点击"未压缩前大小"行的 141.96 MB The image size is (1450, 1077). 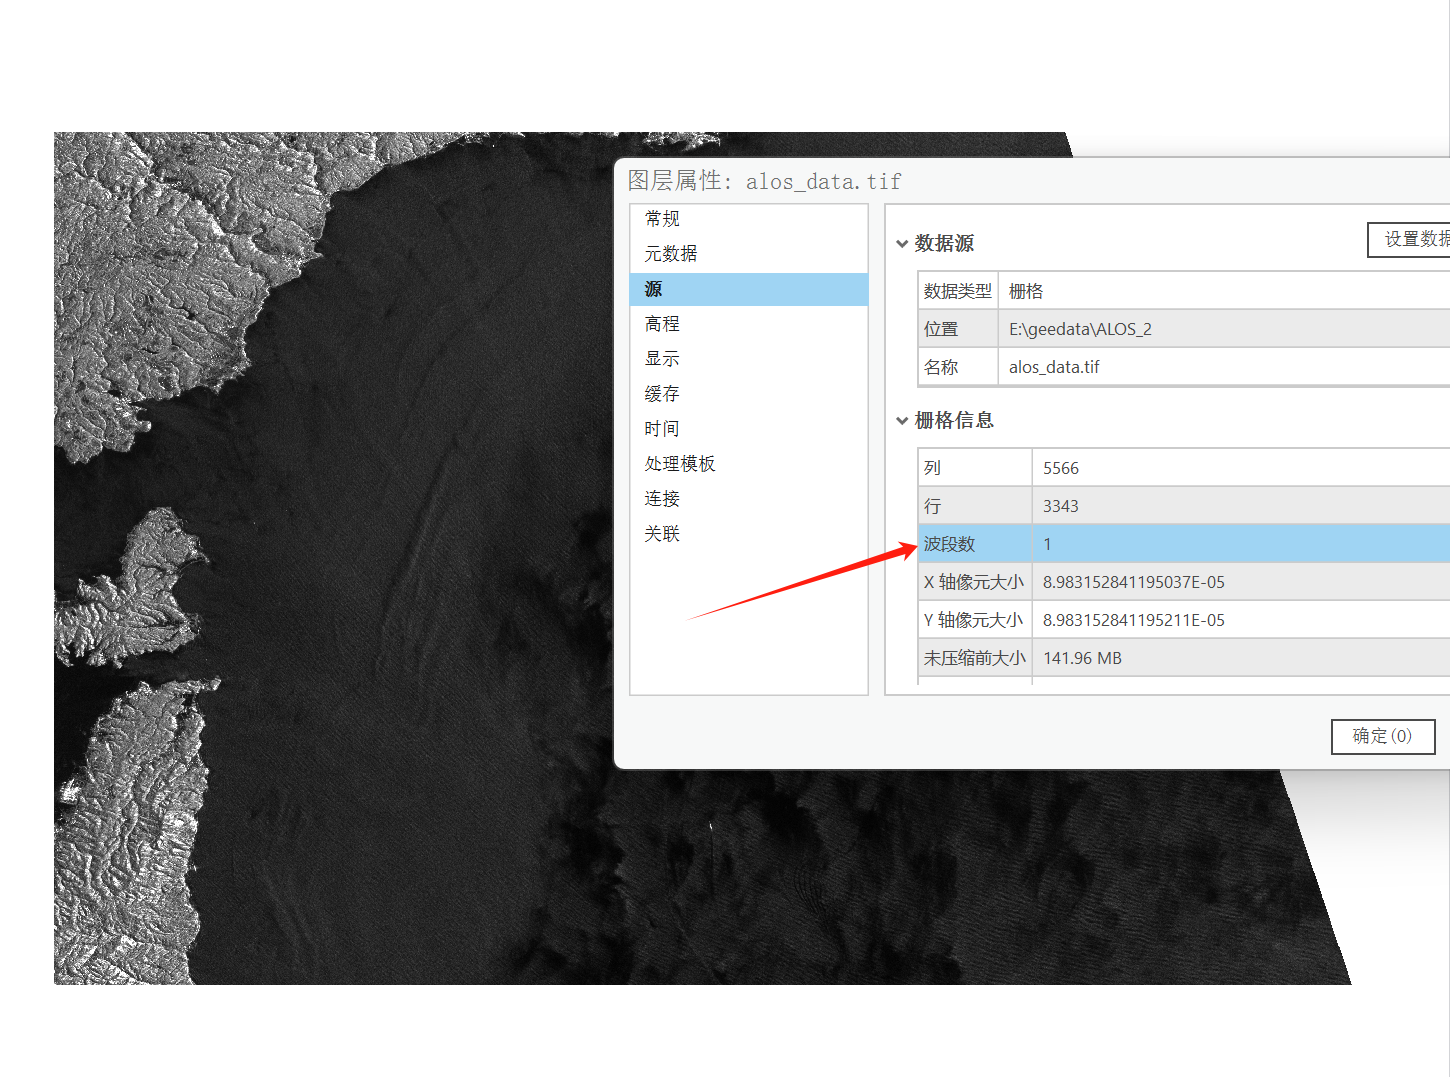pyautogui.click(x=1082, y=657)
